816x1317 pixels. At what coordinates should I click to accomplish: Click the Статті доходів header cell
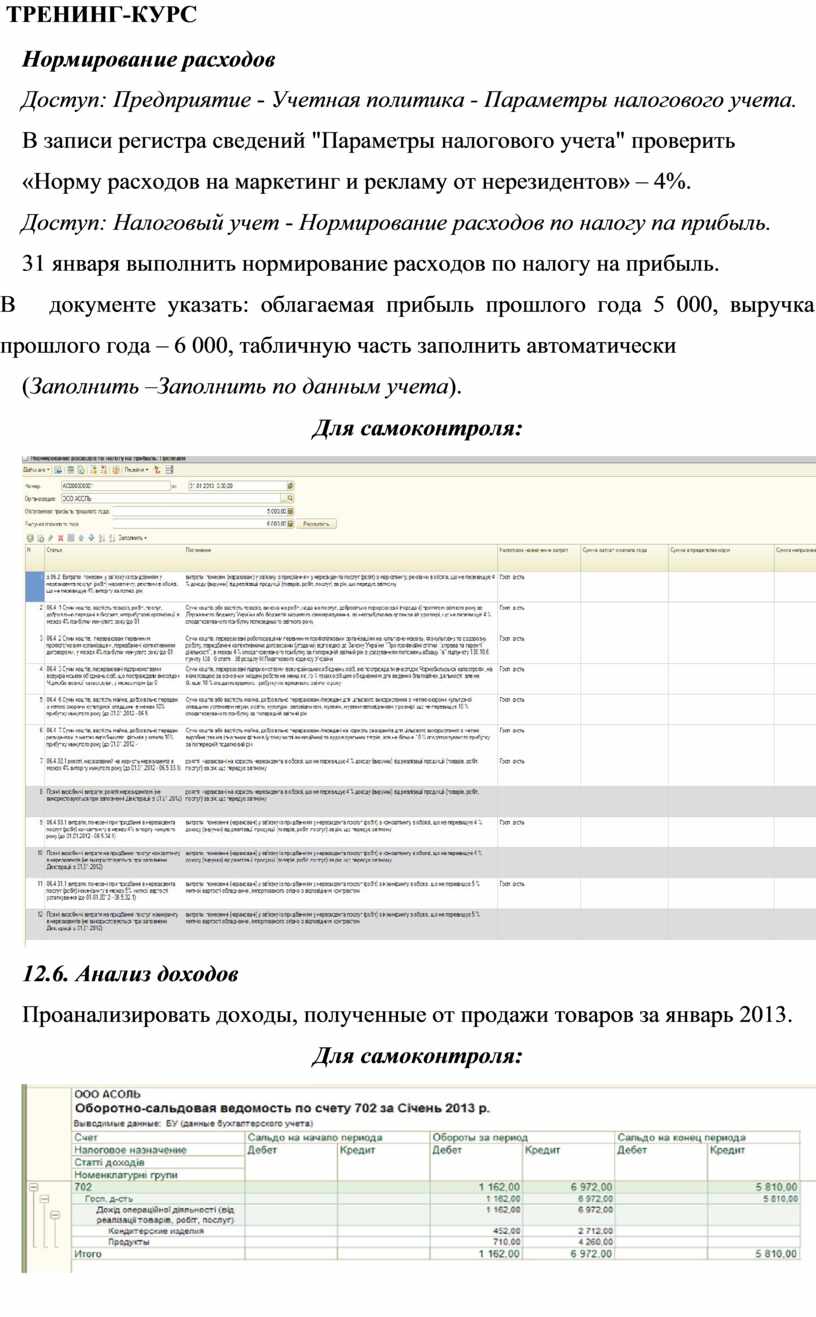[x=158, y=1163]
